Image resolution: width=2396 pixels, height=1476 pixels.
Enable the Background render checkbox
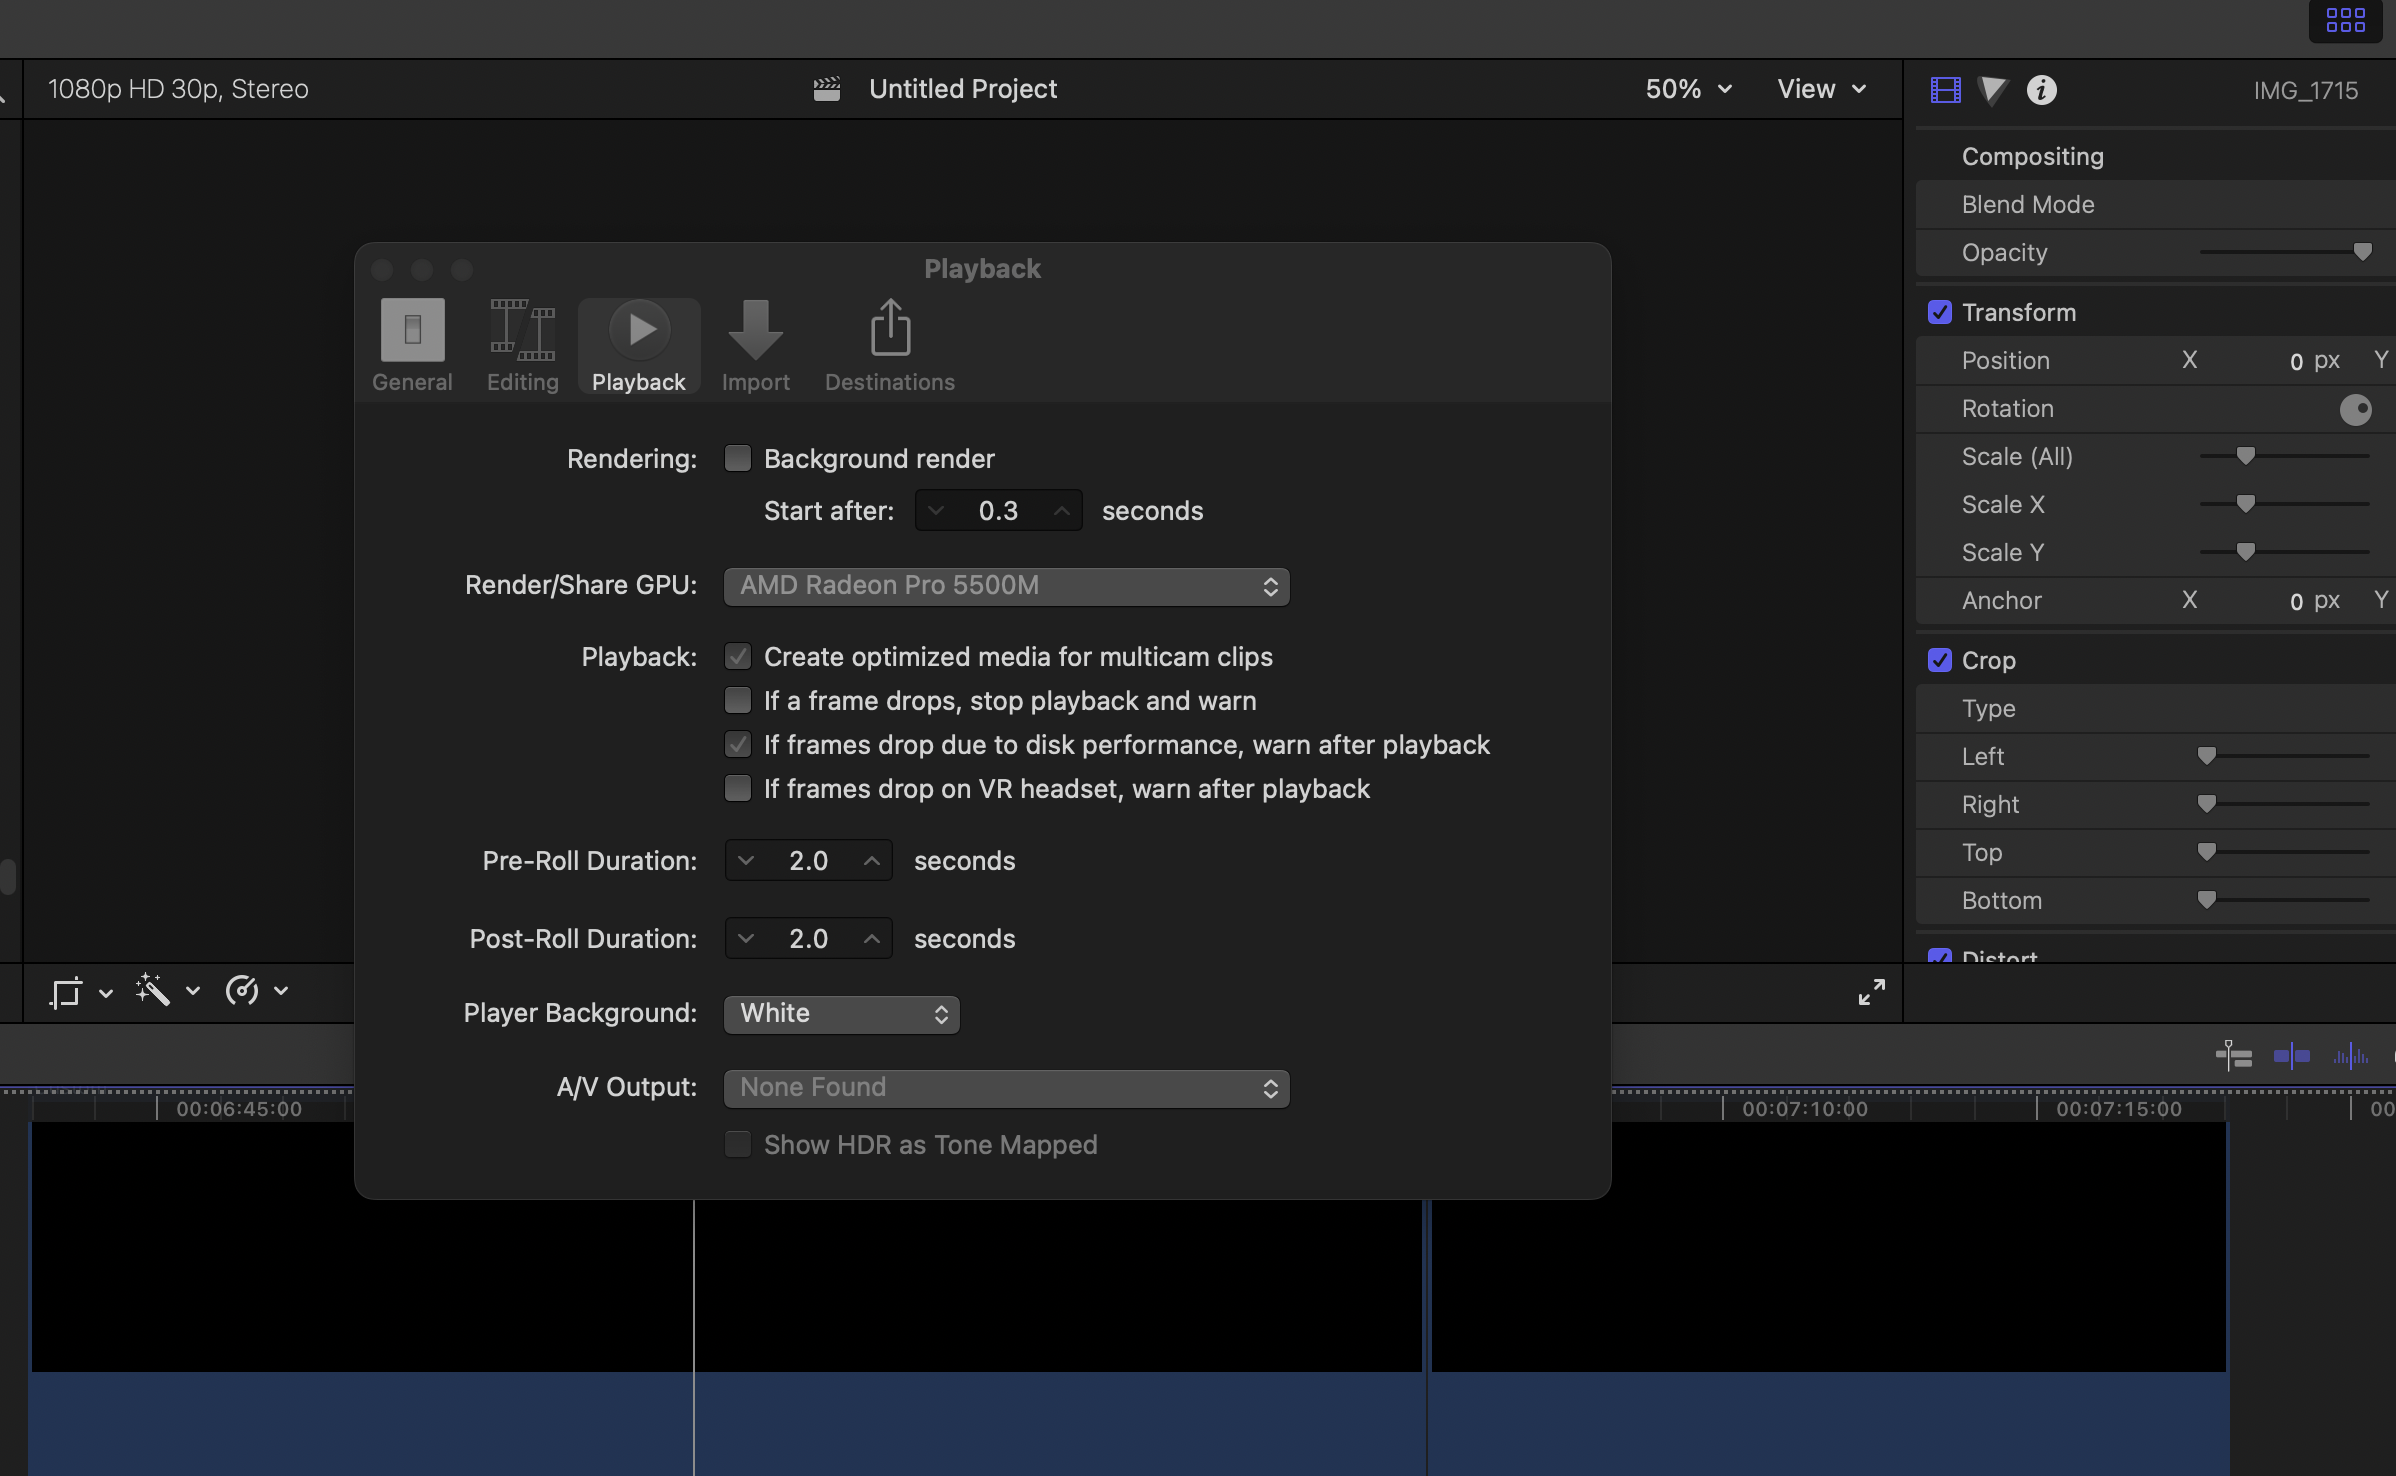click(738, 459)
